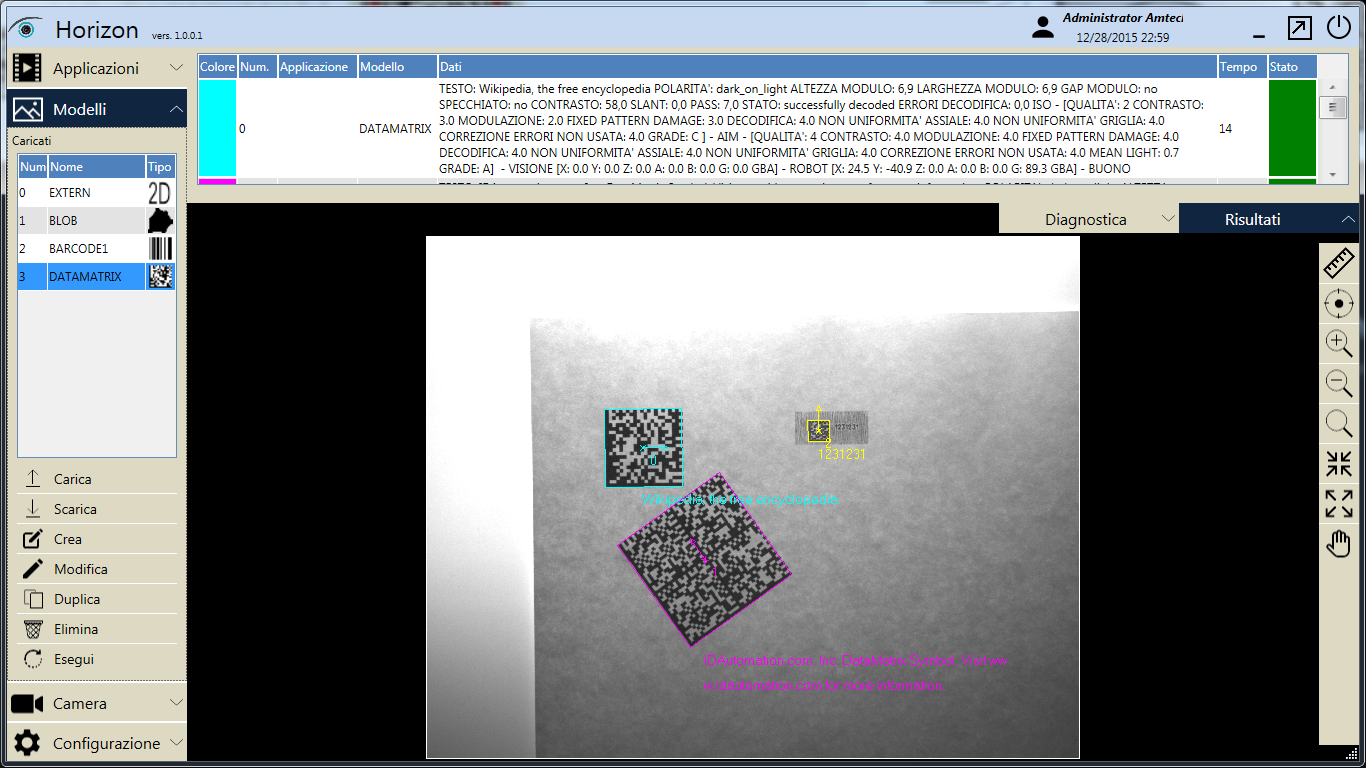The image size is (1366, 768).
Task: Click the results table scrollbar thumb
Action: tap(1331, 107)
